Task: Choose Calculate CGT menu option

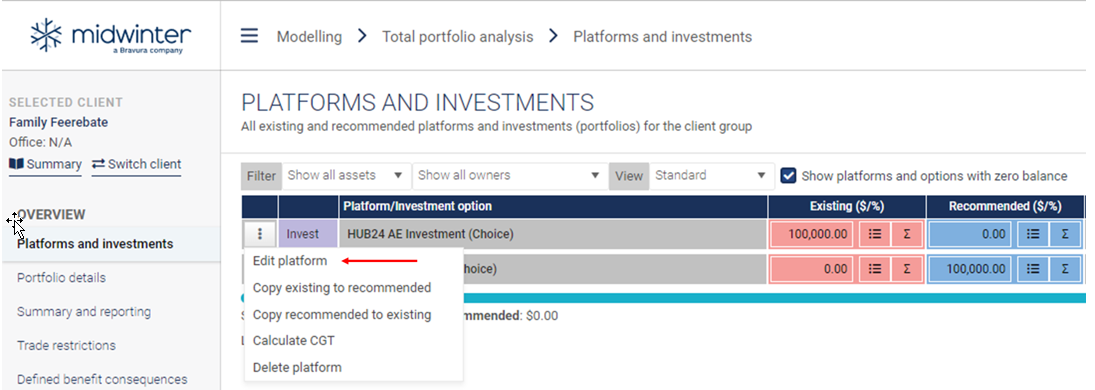Action: 294,341
